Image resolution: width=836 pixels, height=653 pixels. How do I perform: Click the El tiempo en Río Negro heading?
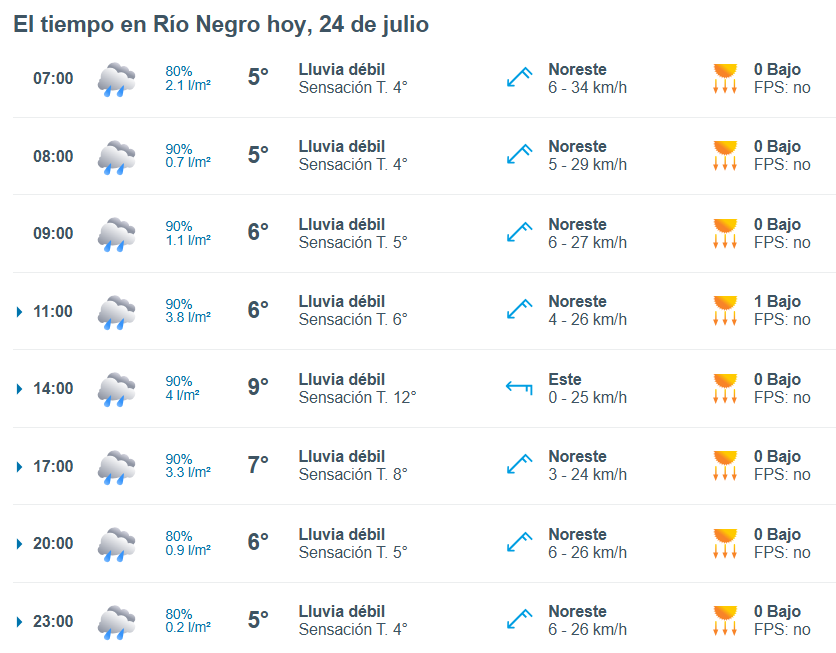point(221,25)
